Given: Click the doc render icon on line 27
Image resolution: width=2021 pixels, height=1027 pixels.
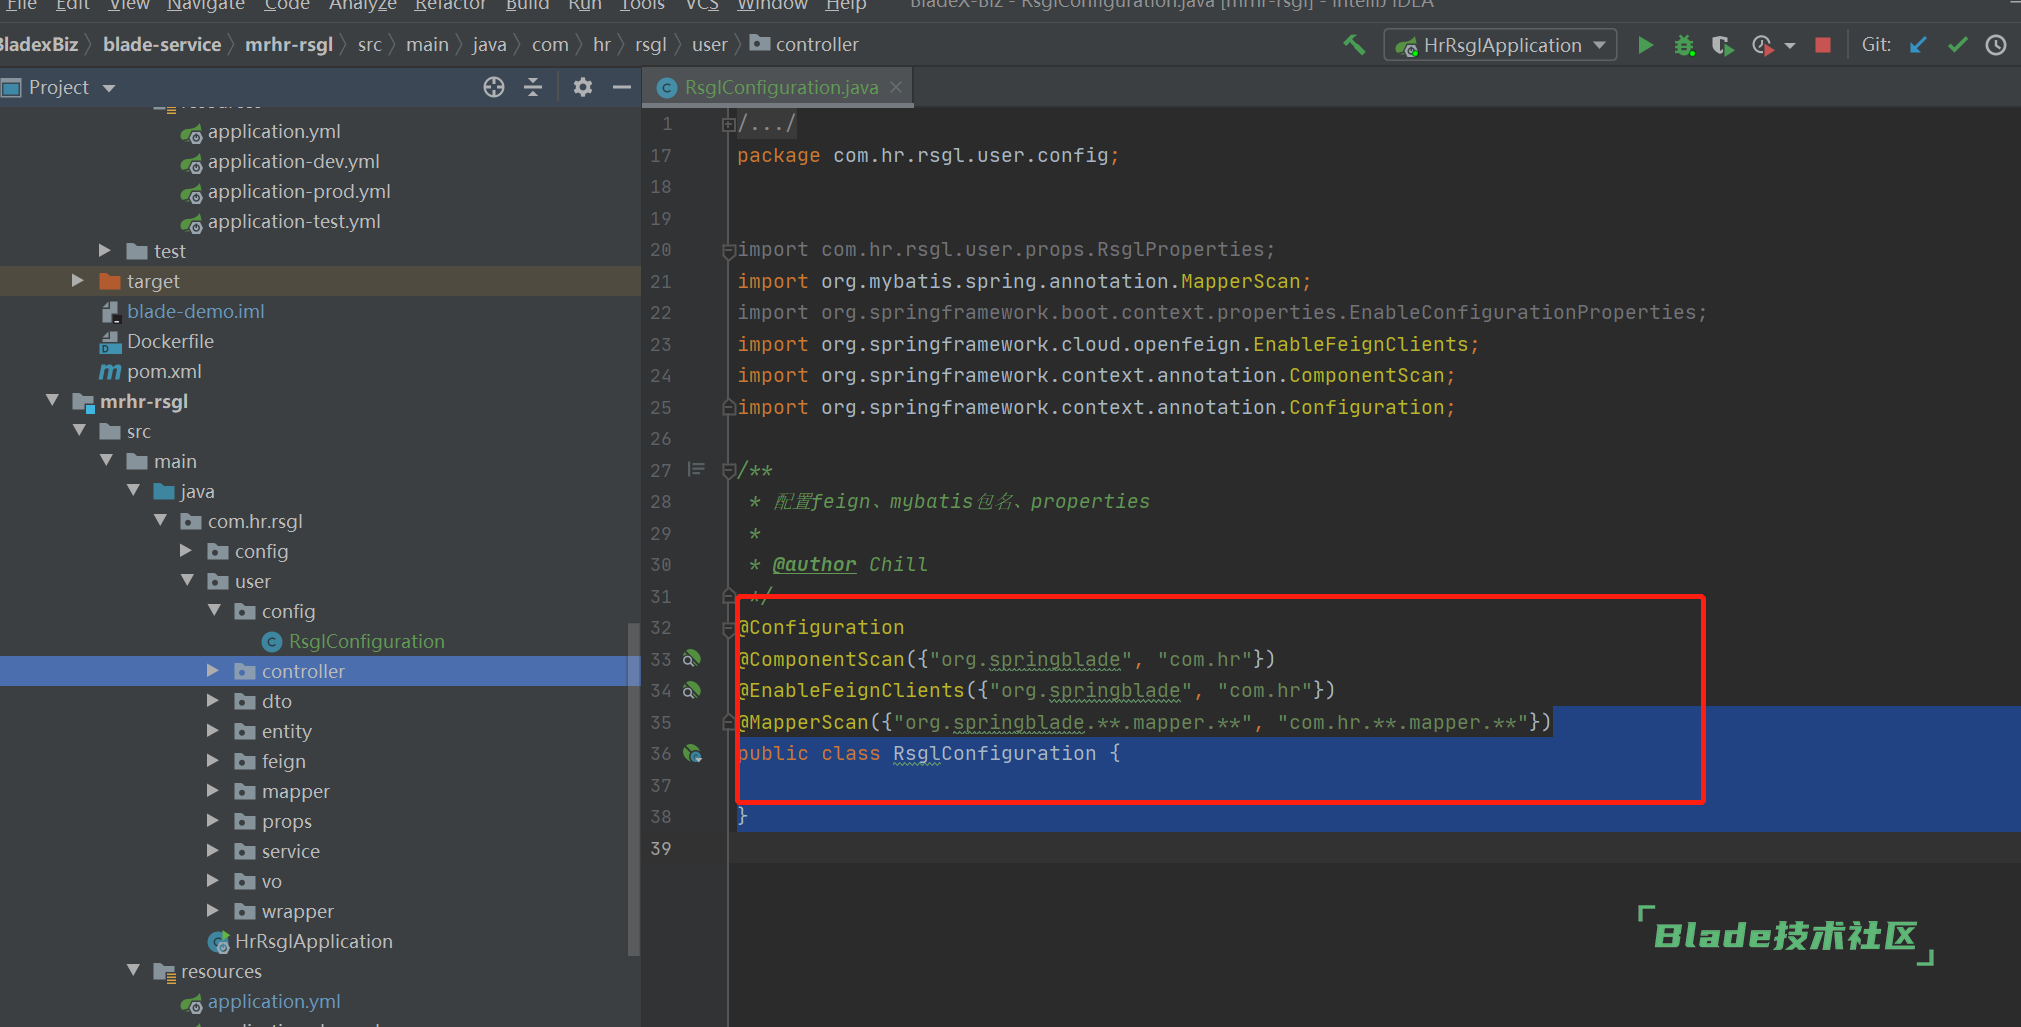Looking at the screenshot, I should coord(696,469).
